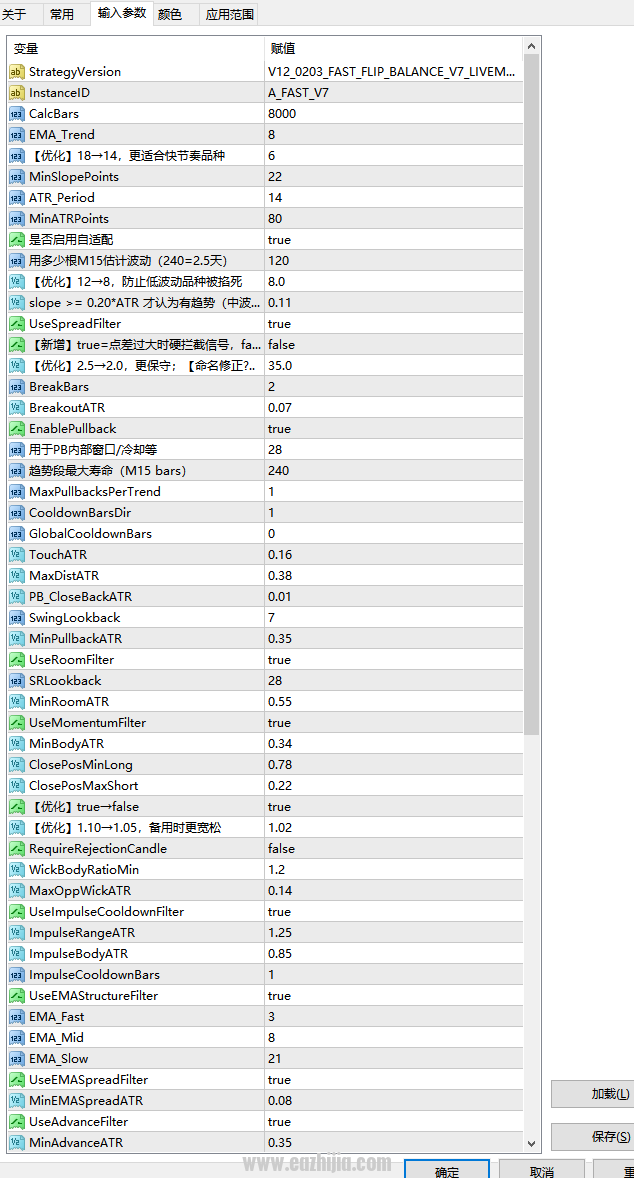Viewport: 634px width, 1178px height.
Task: Click the 加载(L) button
Action: 593,1094
